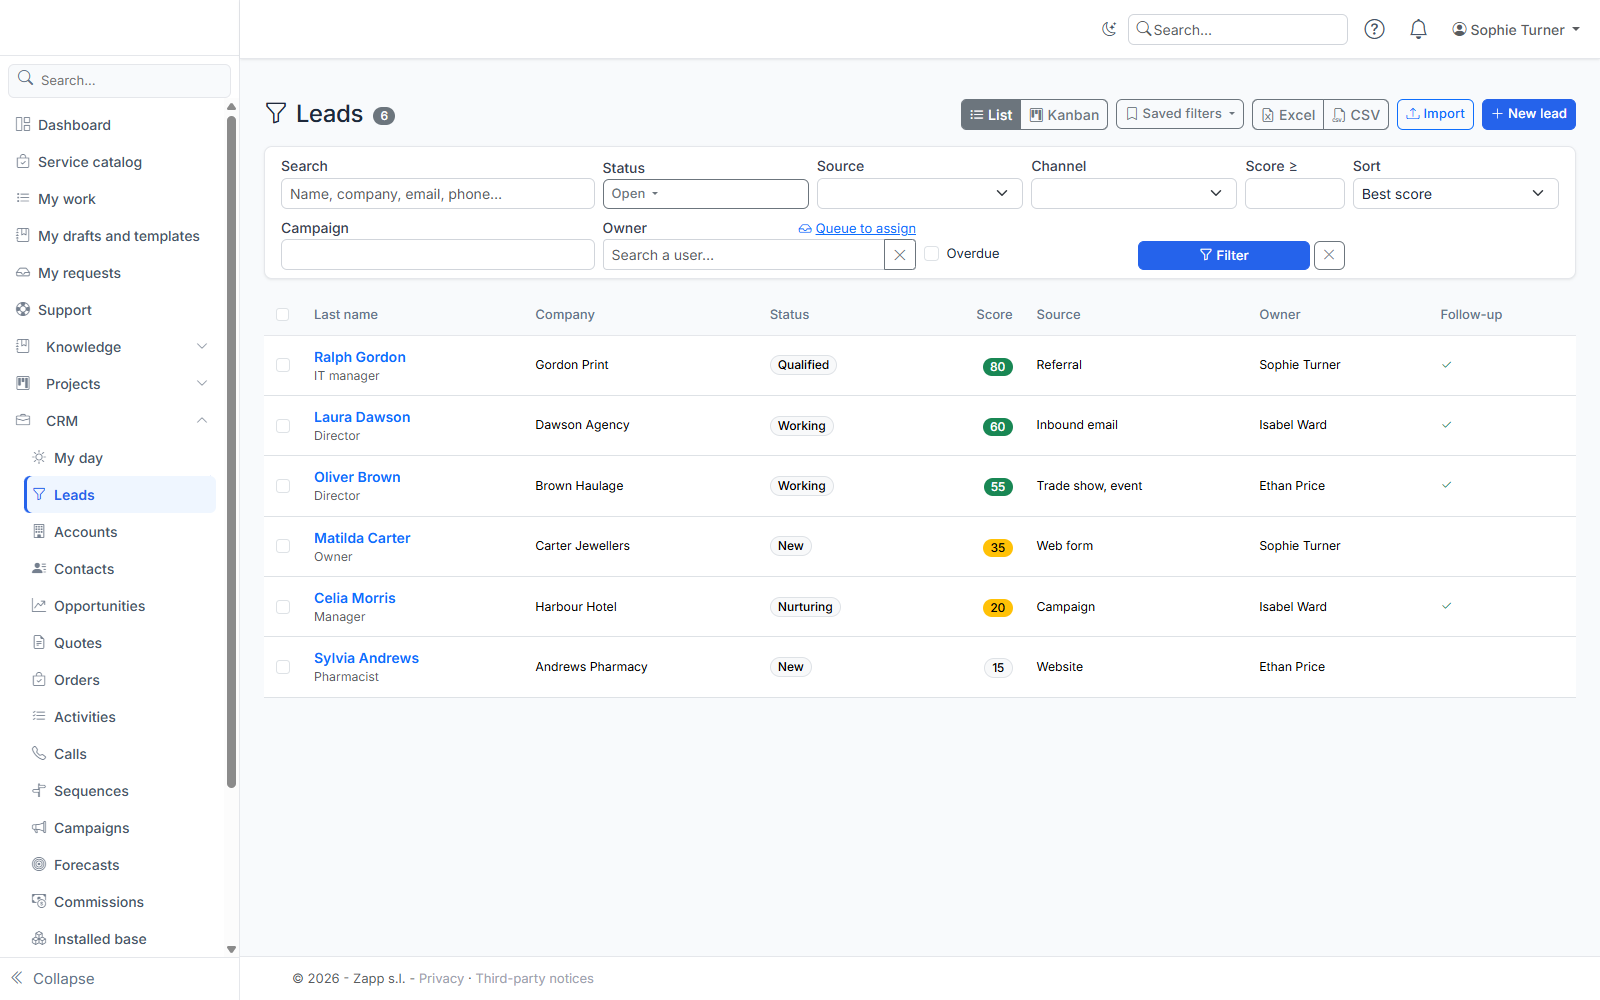Click Opportunities chart icon
Image resolution: width=1600 pixels, height=1000 pixels.
(39, 606)
